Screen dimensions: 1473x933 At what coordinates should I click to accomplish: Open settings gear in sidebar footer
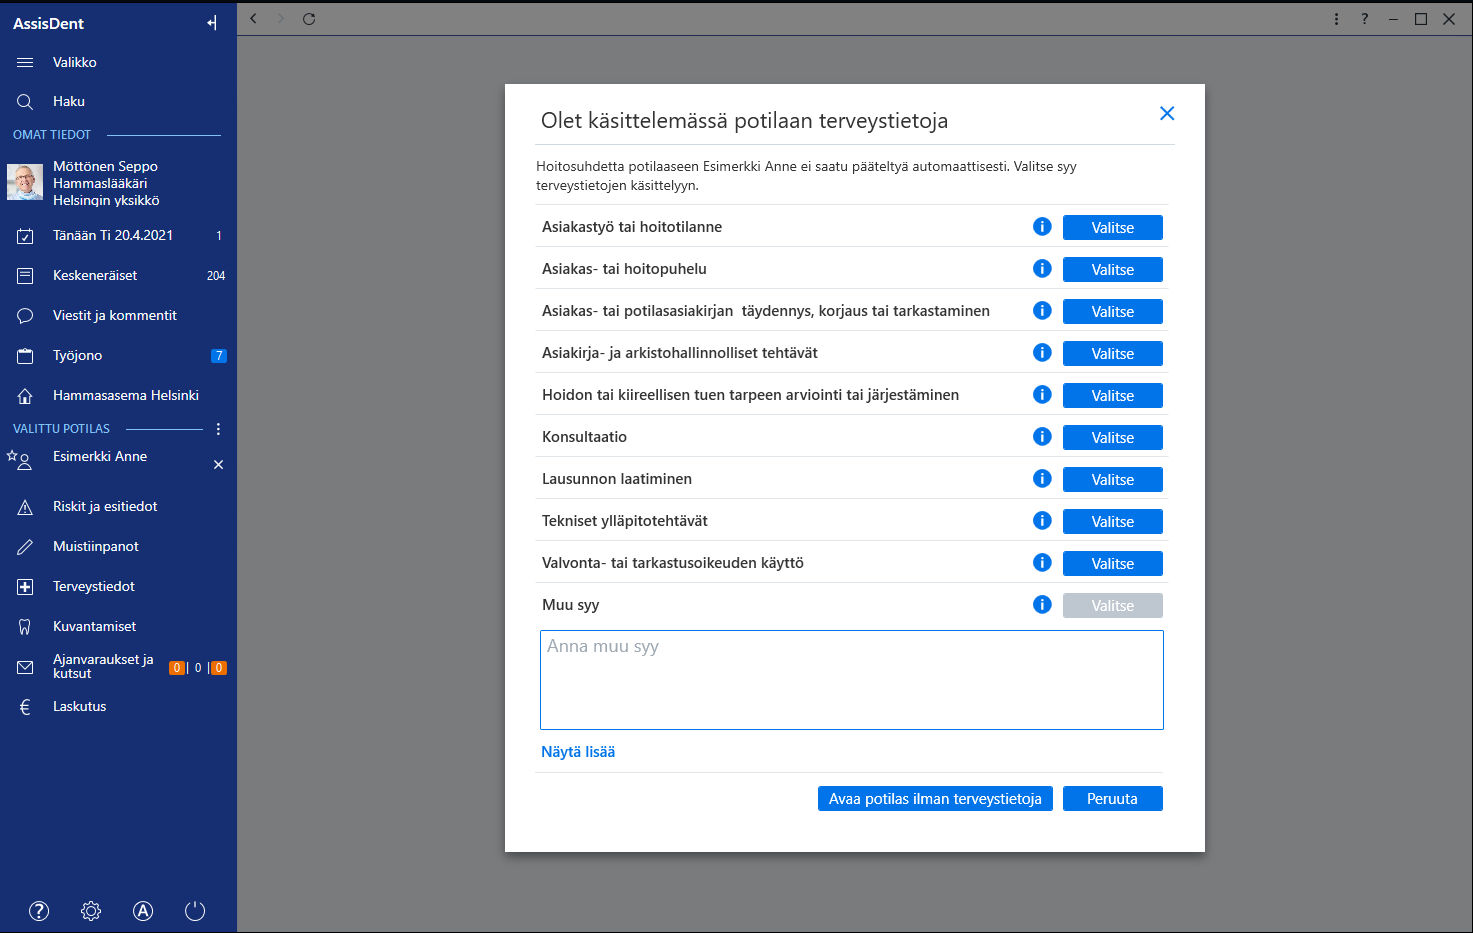click(91, 911)
